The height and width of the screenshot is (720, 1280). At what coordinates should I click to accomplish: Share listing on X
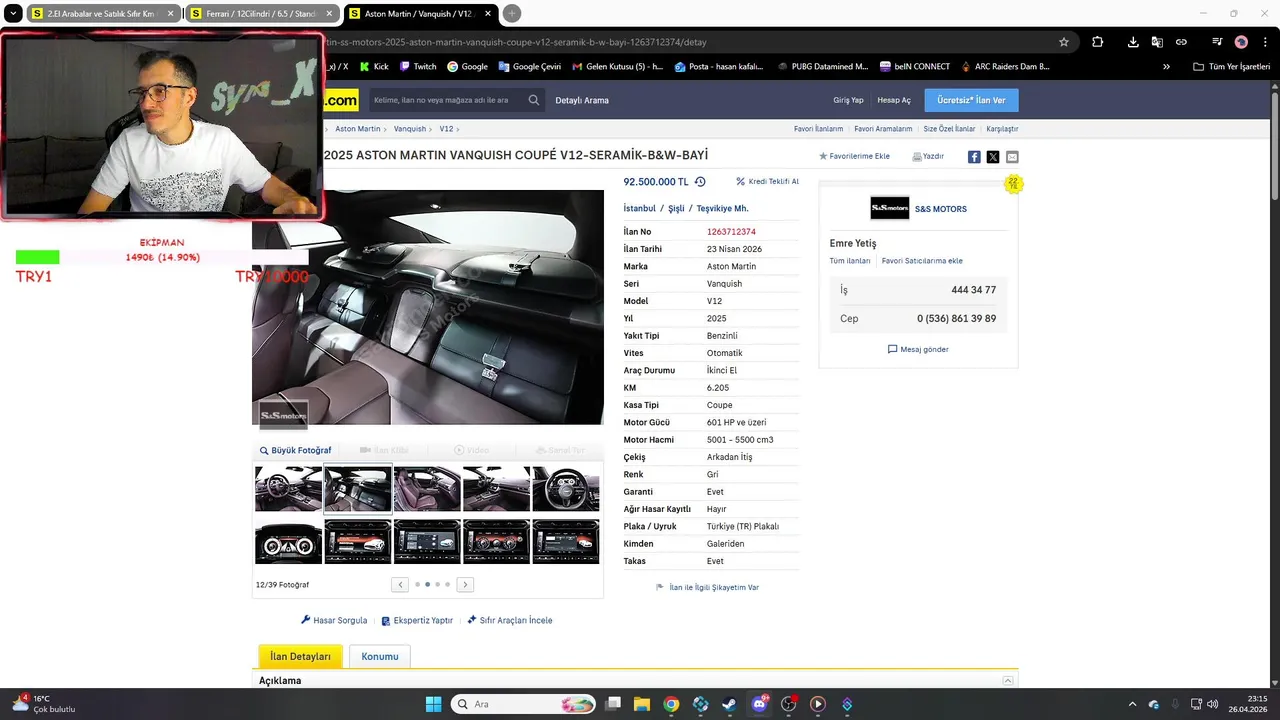[x=993, y=157]
